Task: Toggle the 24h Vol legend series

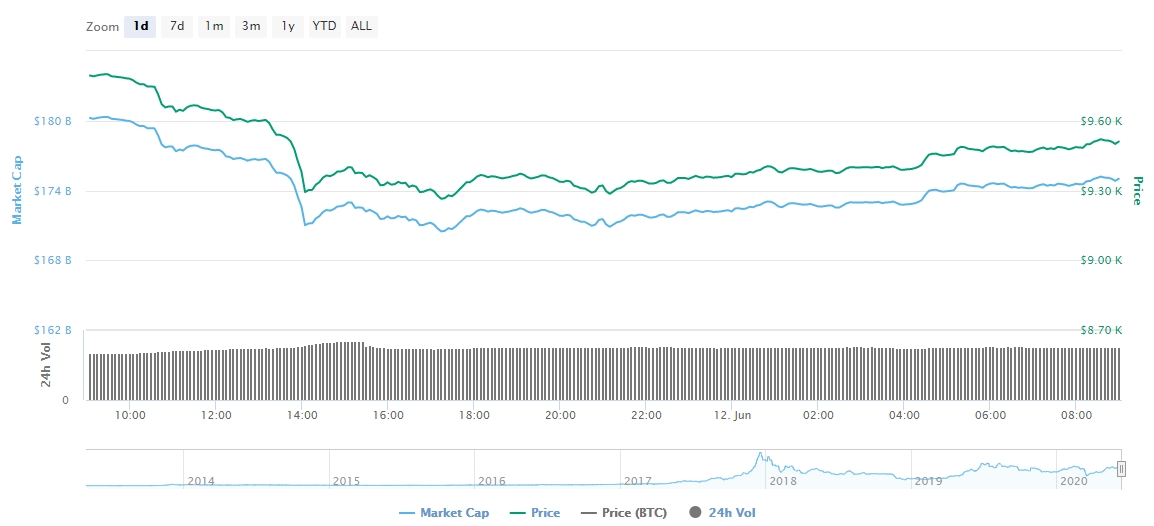Action: 722,513
